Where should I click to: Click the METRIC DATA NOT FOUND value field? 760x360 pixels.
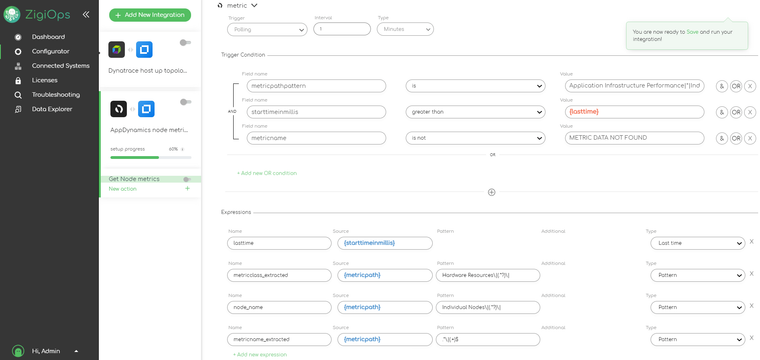pos(634,138)
